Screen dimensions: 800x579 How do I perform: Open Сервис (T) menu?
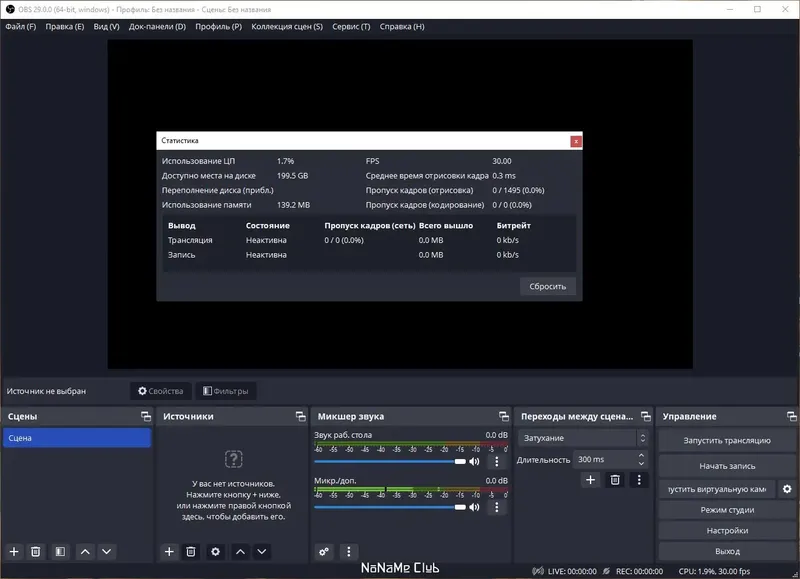[351, 27]
